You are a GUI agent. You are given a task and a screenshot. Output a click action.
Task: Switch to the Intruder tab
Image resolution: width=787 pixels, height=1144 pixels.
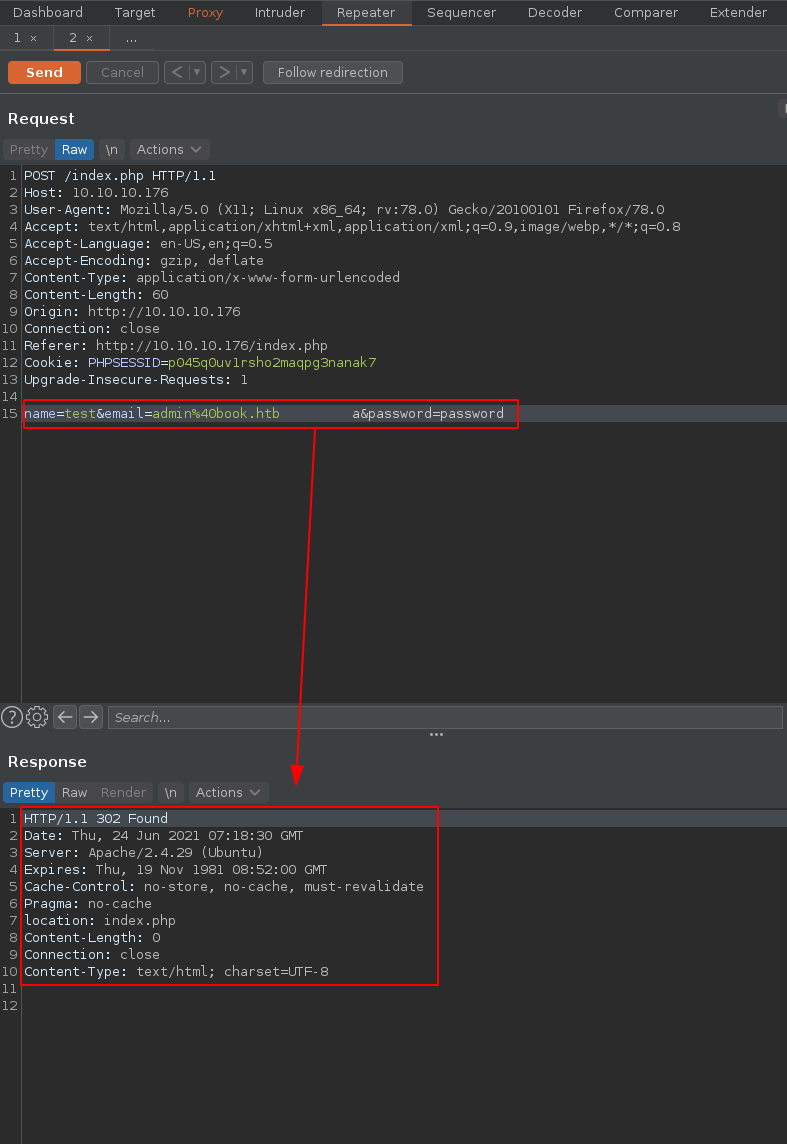(280, 13)
